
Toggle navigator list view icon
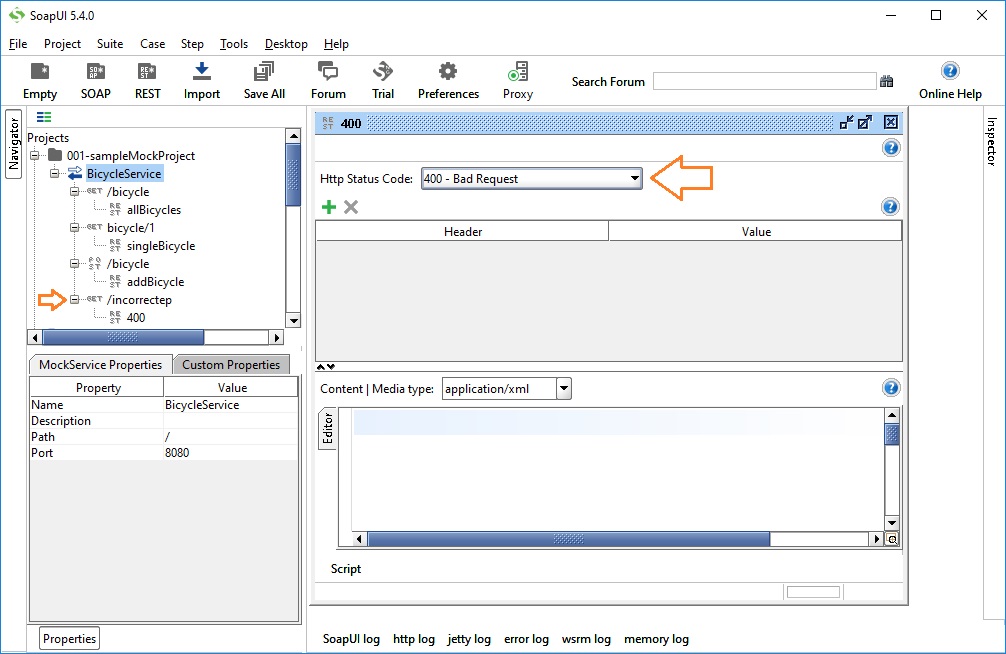pos(44,117)
